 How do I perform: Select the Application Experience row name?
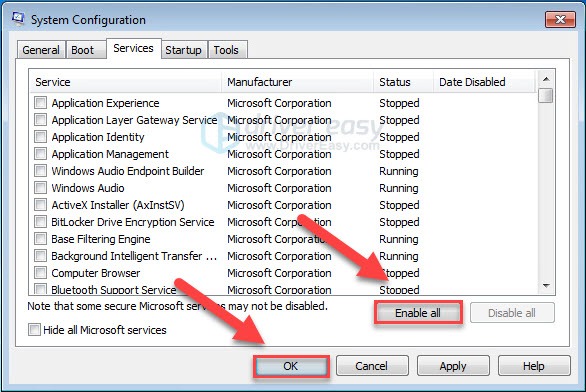coord(105,103)
